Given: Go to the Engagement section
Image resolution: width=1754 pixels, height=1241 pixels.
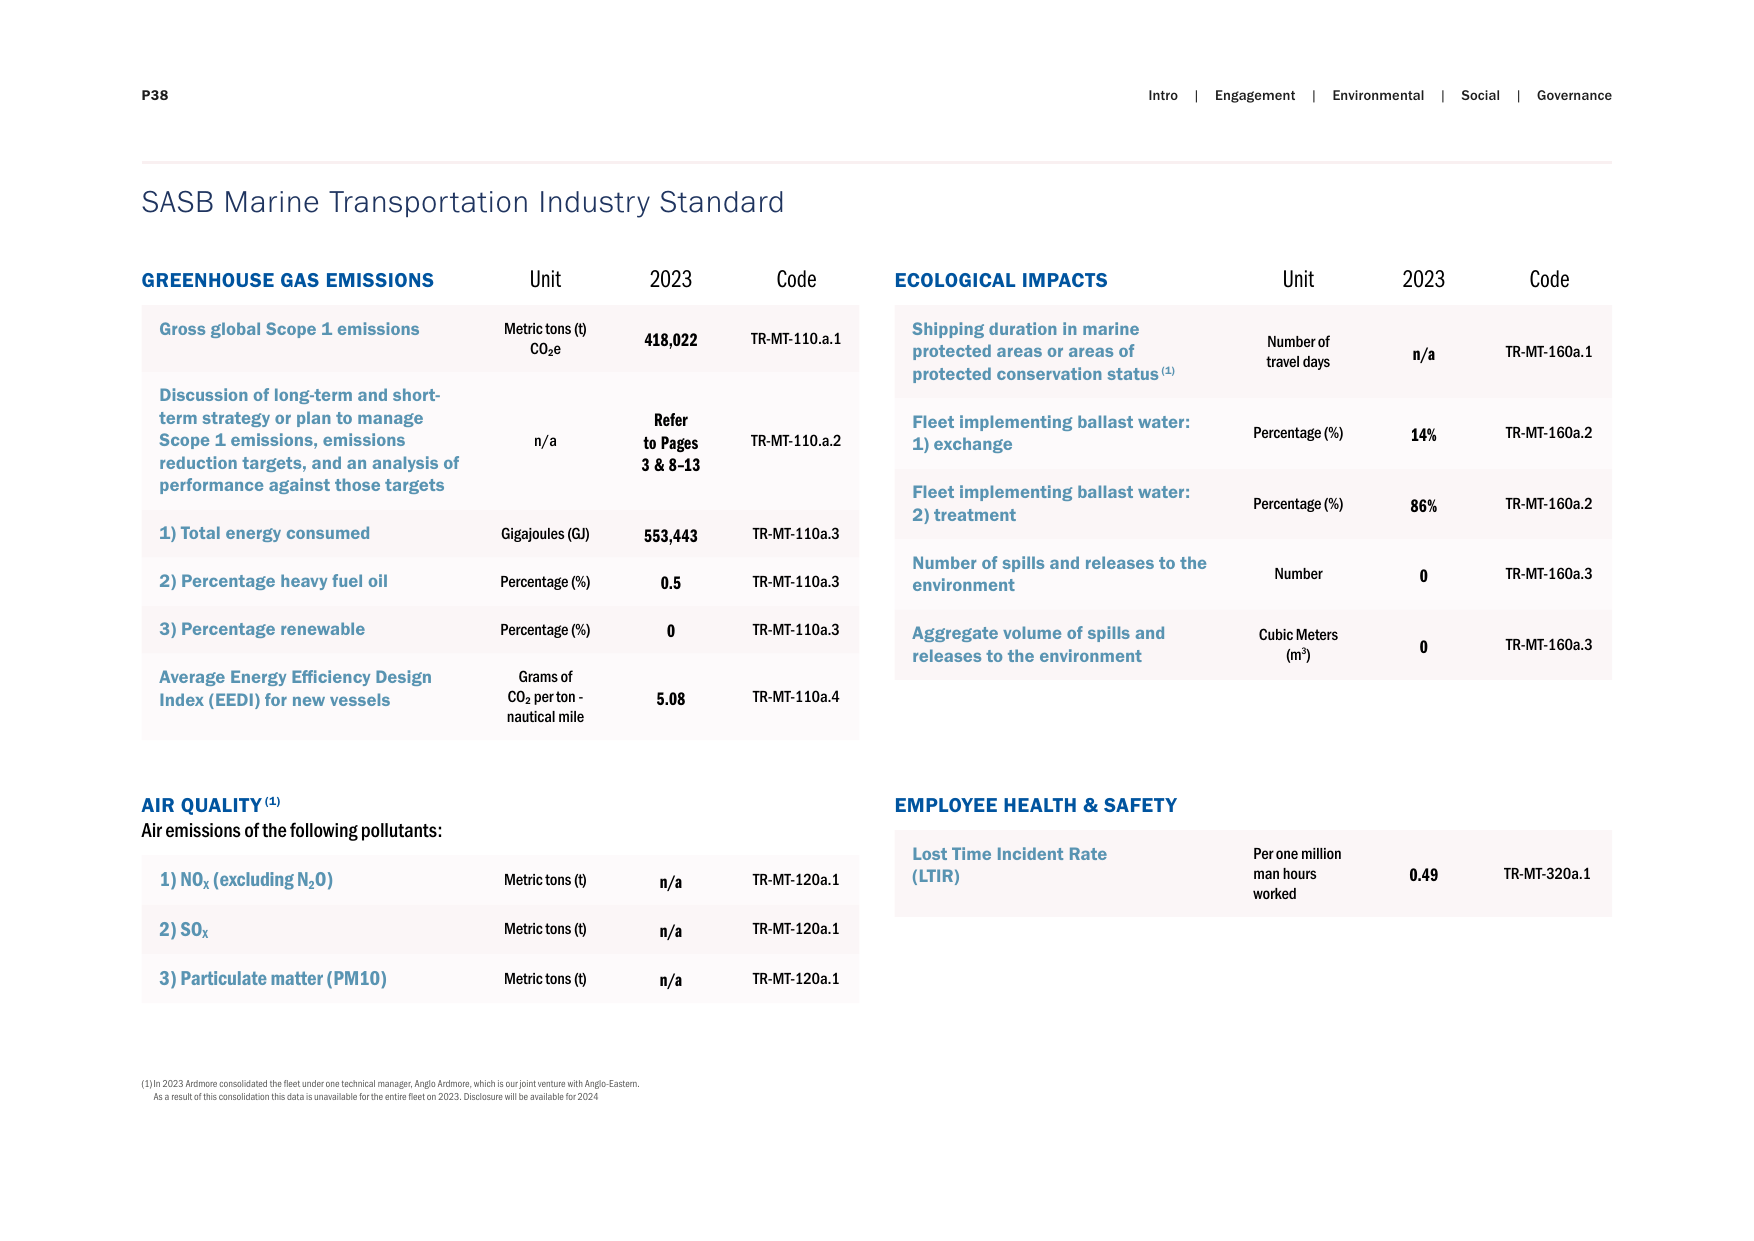Looking at the screenshot, I should click(1254, 96).
